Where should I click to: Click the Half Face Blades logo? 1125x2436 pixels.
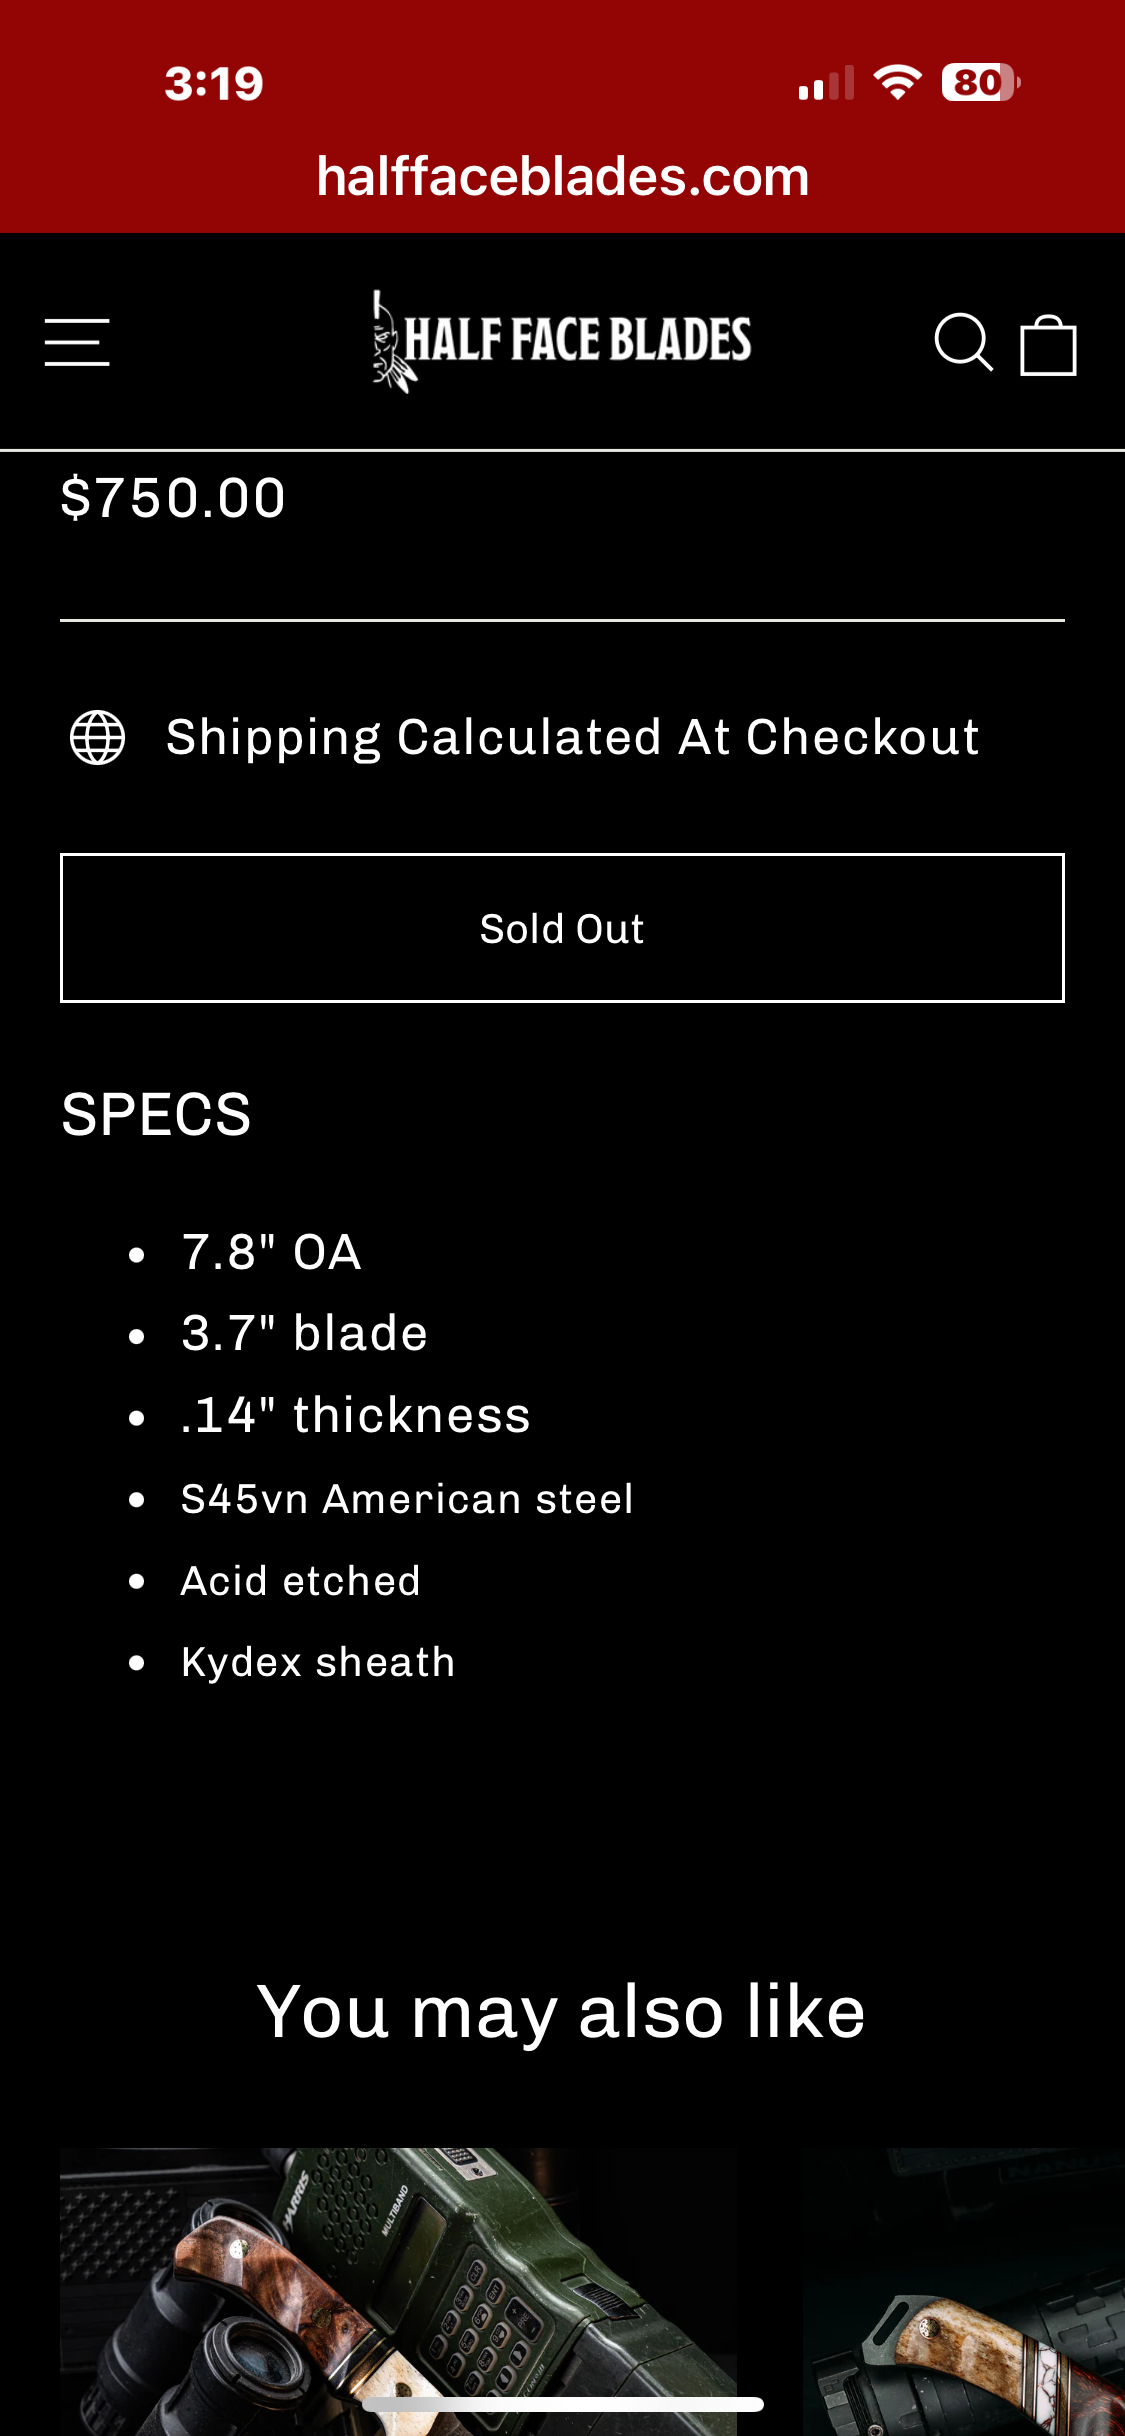click(562, 341)
